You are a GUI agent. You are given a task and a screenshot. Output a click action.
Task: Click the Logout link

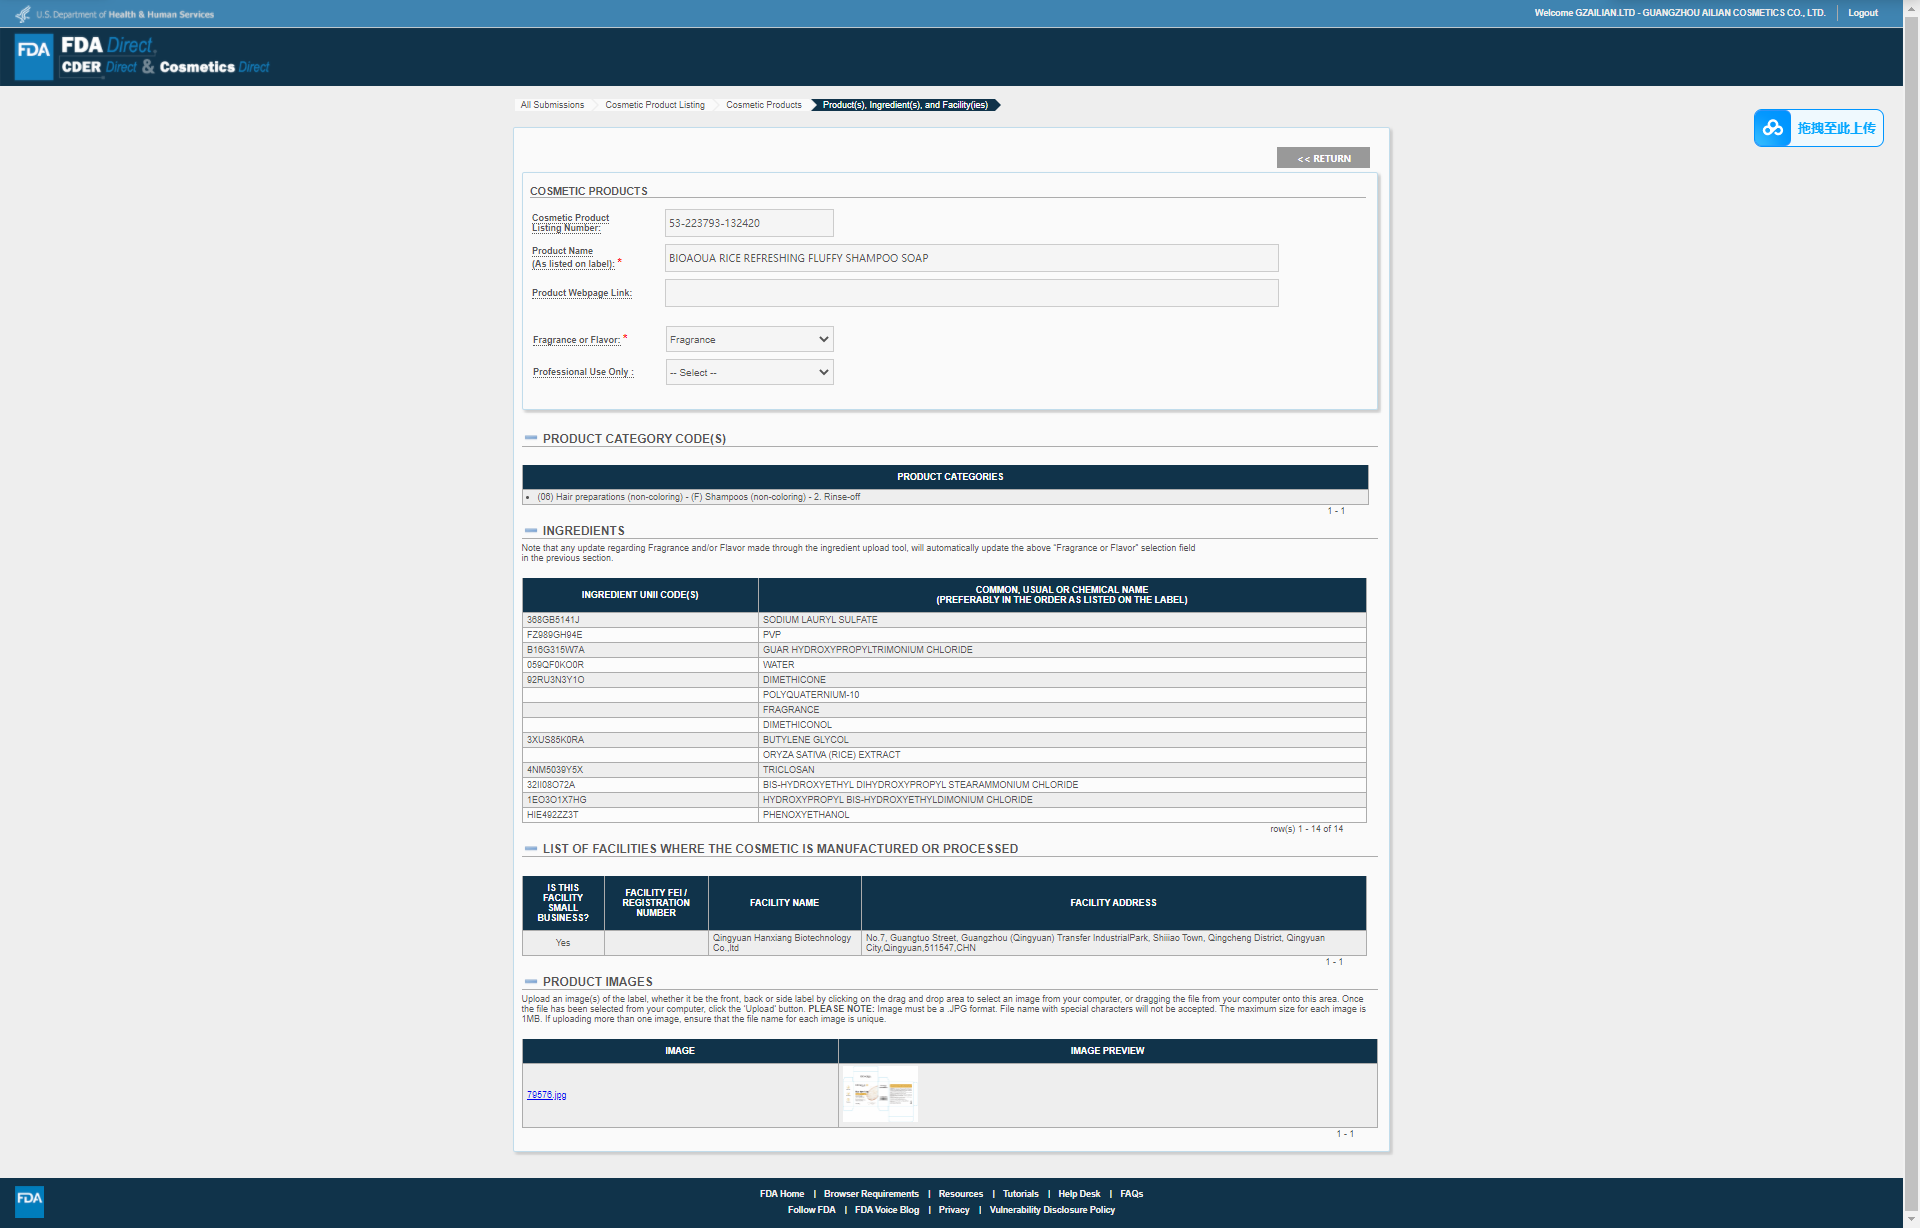tap(1862, 13)
